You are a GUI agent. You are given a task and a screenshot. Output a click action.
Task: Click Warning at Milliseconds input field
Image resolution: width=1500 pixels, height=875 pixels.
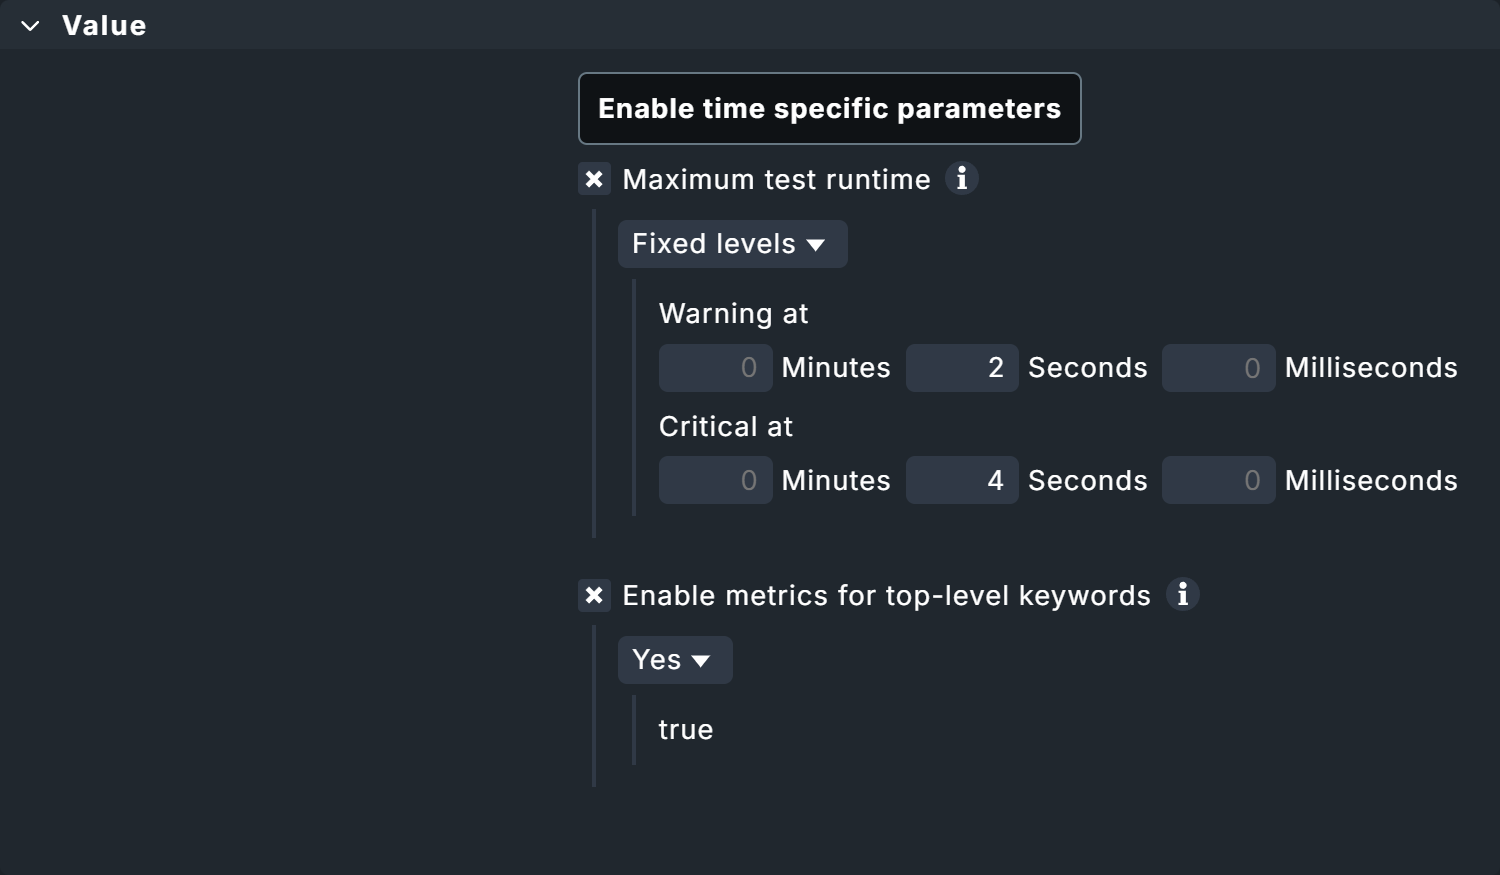[1218, 368]
